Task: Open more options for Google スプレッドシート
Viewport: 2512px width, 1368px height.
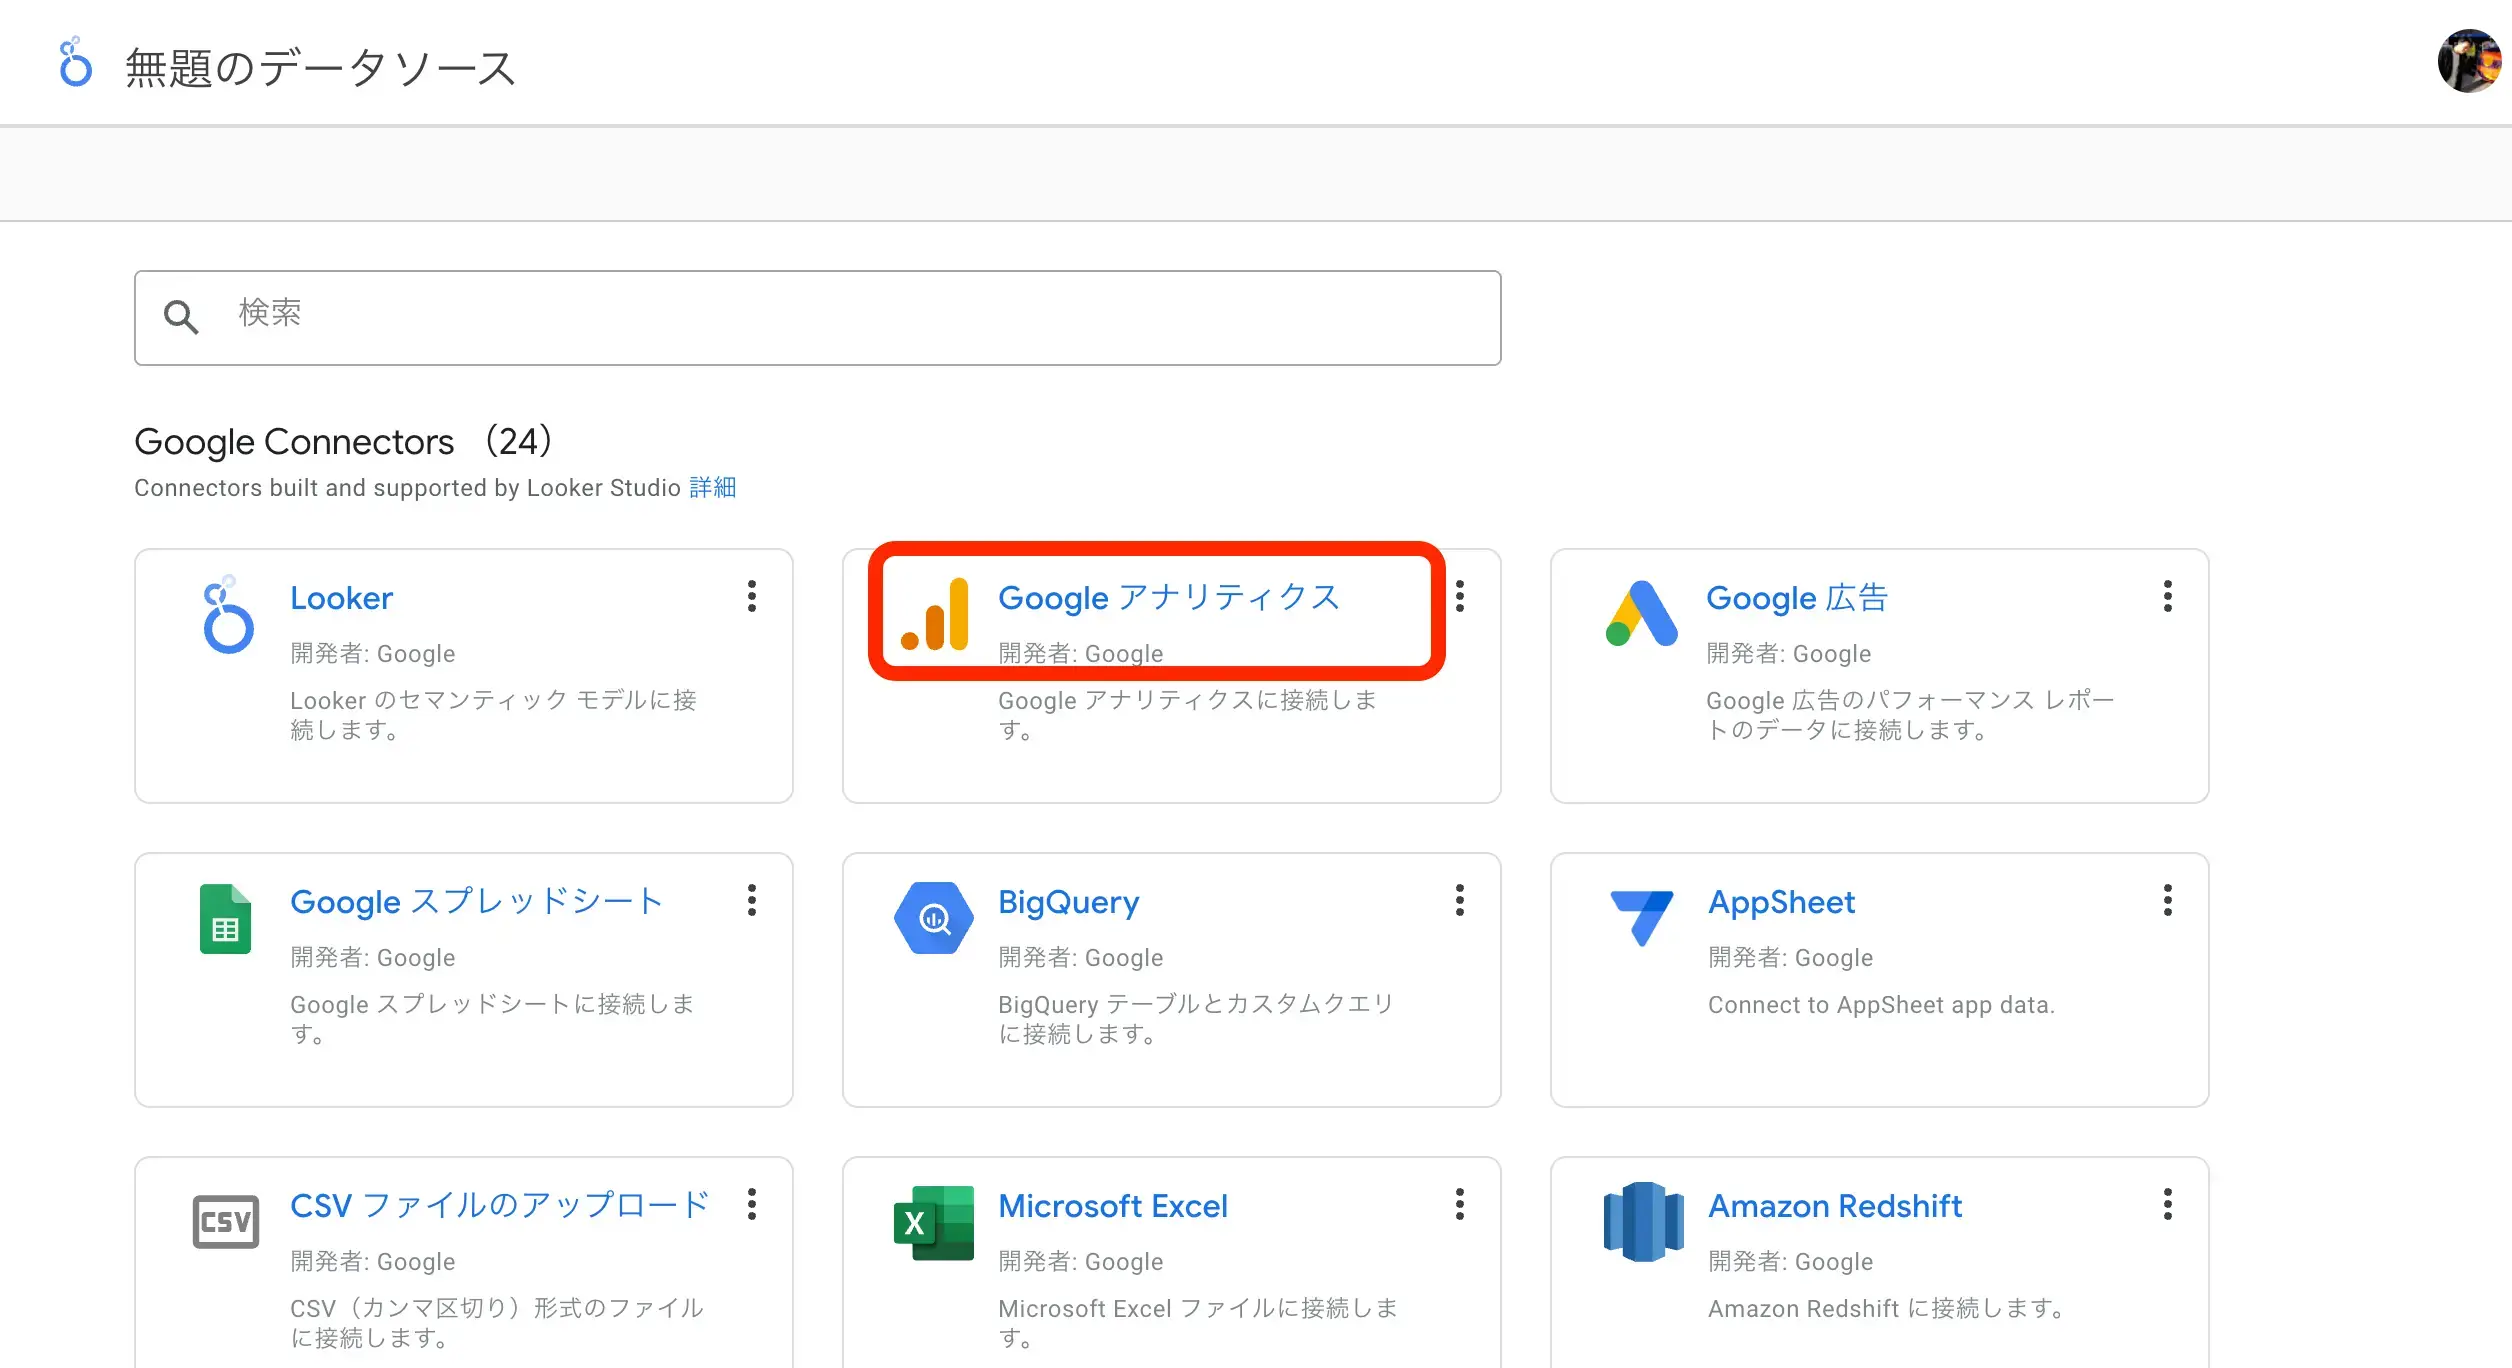Action: pos(752,900)
